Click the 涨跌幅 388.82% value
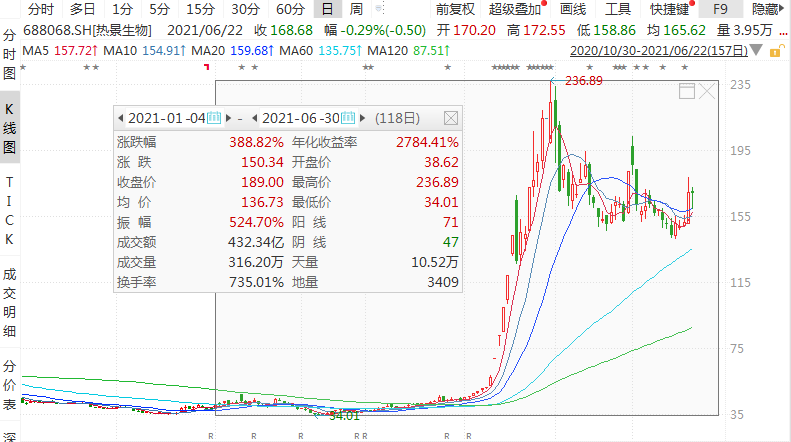The image size is (791, 442). click(x=256, y=142)
